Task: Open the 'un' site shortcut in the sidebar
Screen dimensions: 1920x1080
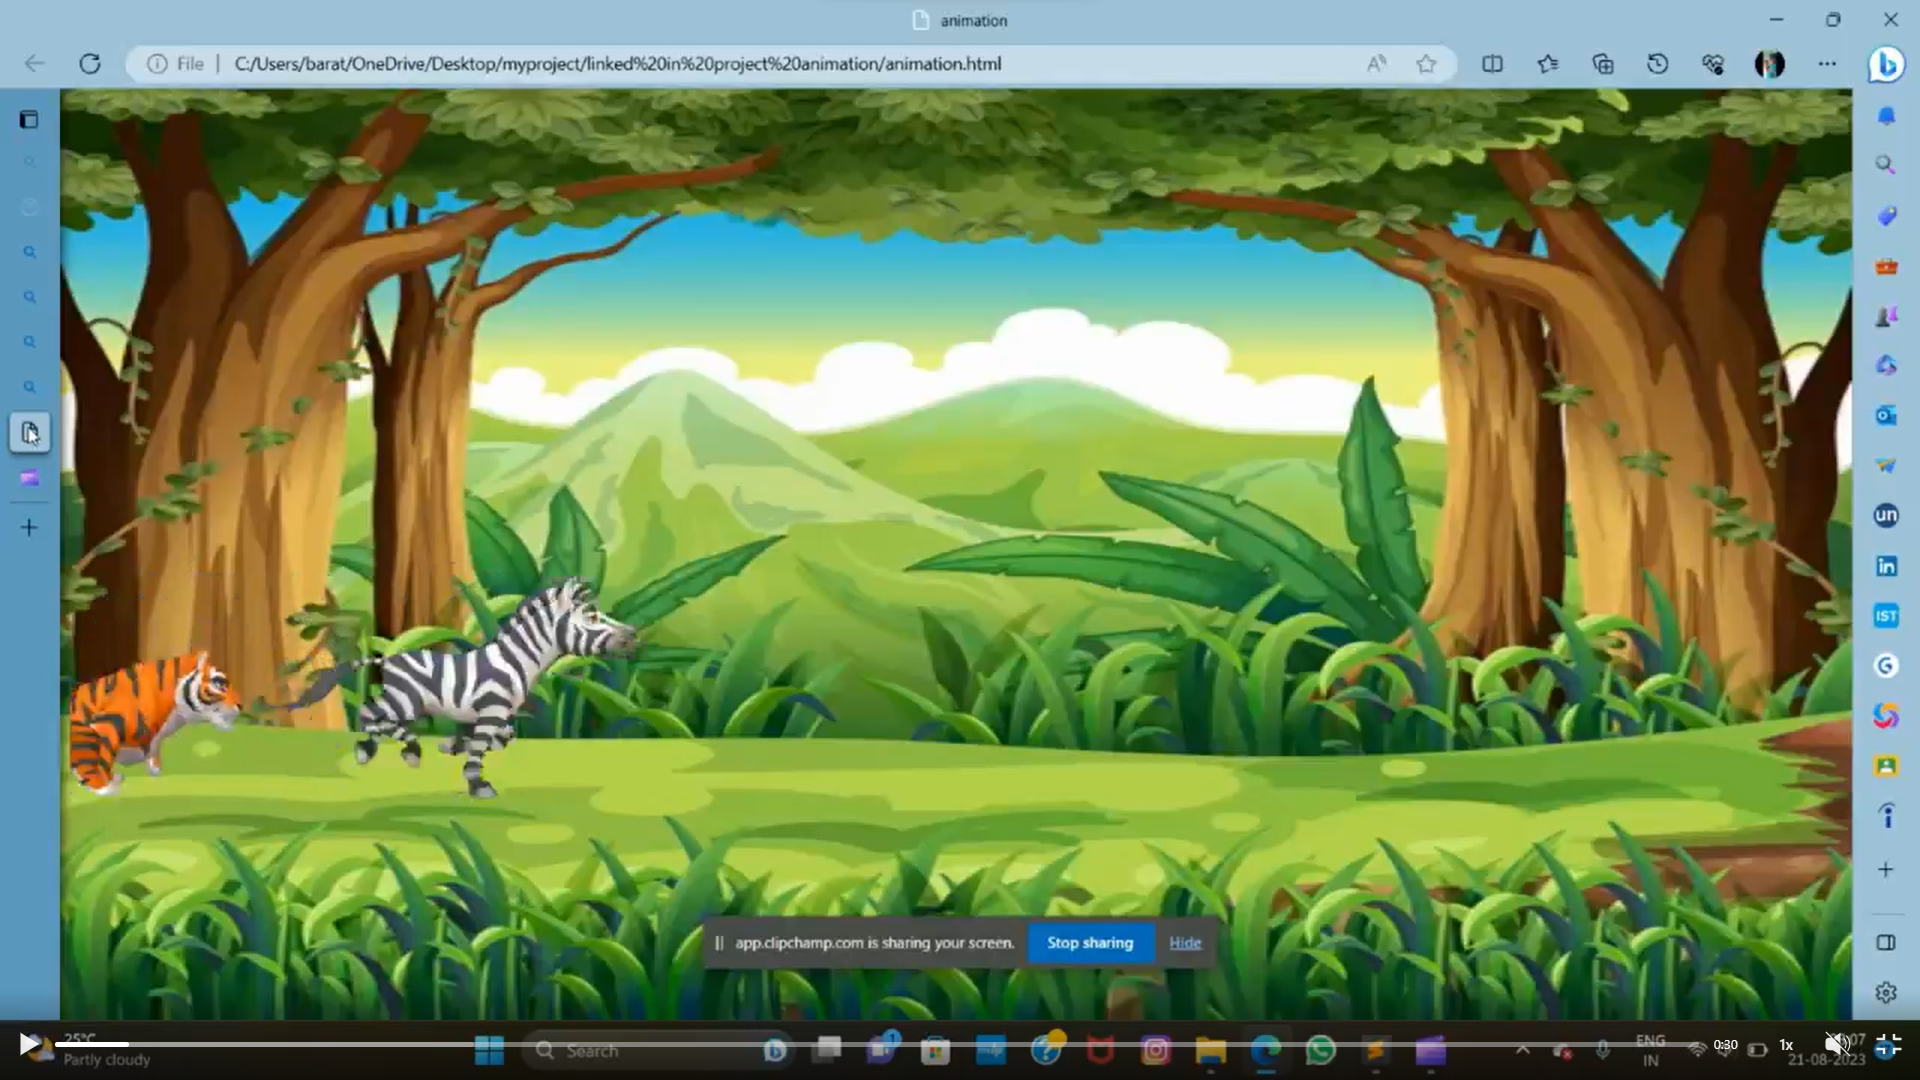Action: (x=1886, y=515)
